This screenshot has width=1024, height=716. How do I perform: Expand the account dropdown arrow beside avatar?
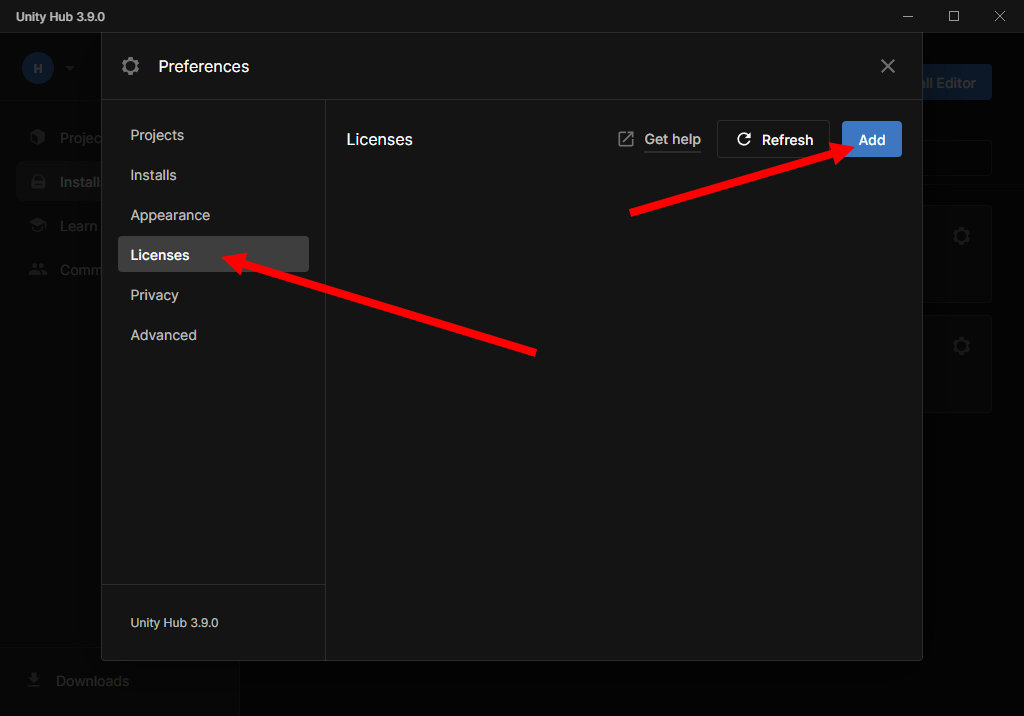[70, 68]
